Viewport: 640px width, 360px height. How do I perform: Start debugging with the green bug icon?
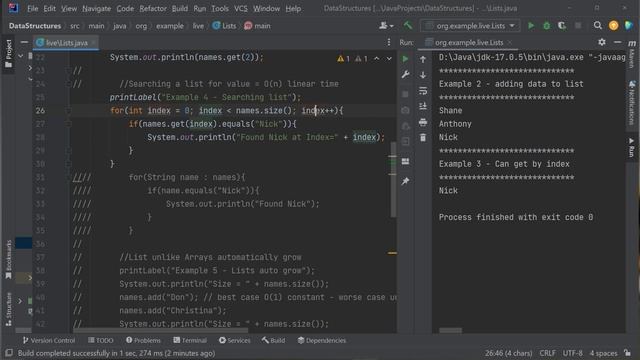click(547, 26)
